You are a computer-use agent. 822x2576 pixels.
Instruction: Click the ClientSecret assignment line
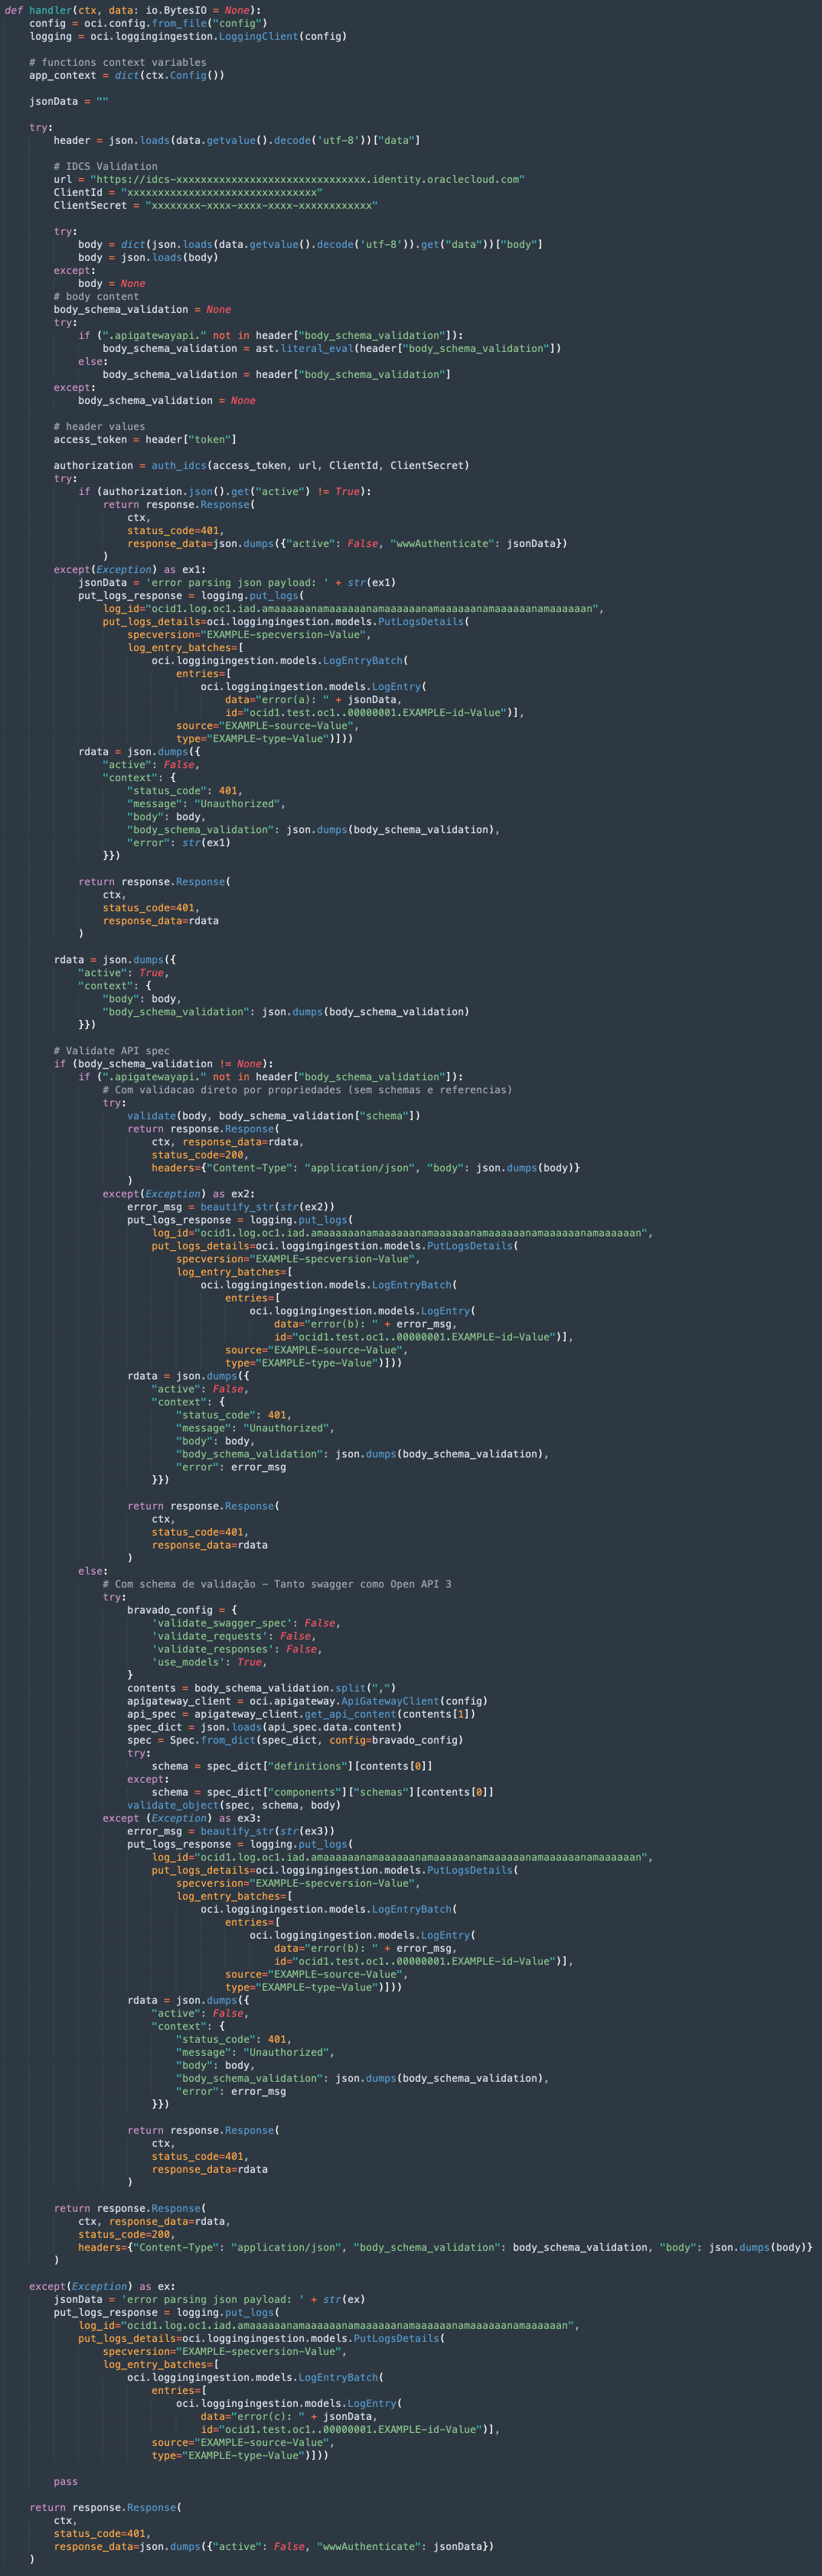215,205
